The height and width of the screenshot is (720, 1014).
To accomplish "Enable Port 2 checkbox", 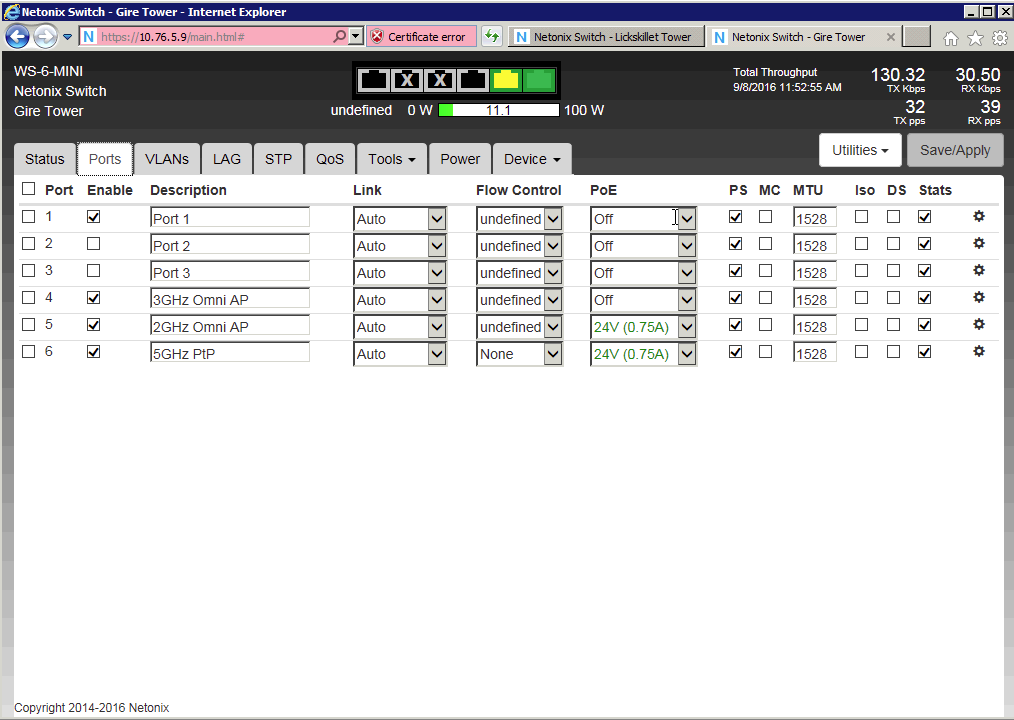I will pos(93,243).
